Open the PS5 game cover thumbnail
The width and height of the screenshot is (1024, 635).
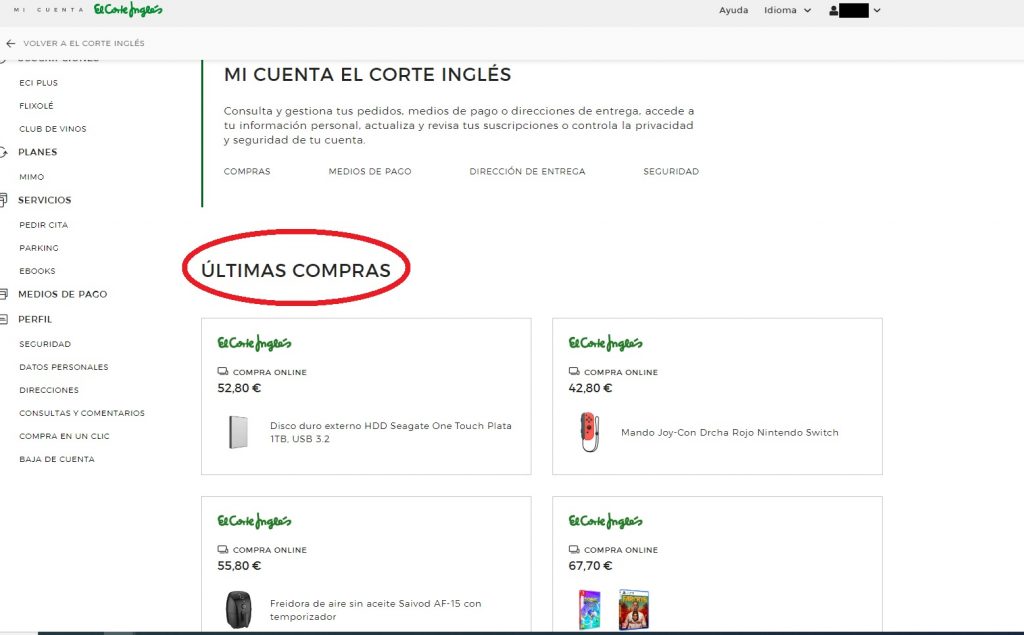click(x=633, y=610)
